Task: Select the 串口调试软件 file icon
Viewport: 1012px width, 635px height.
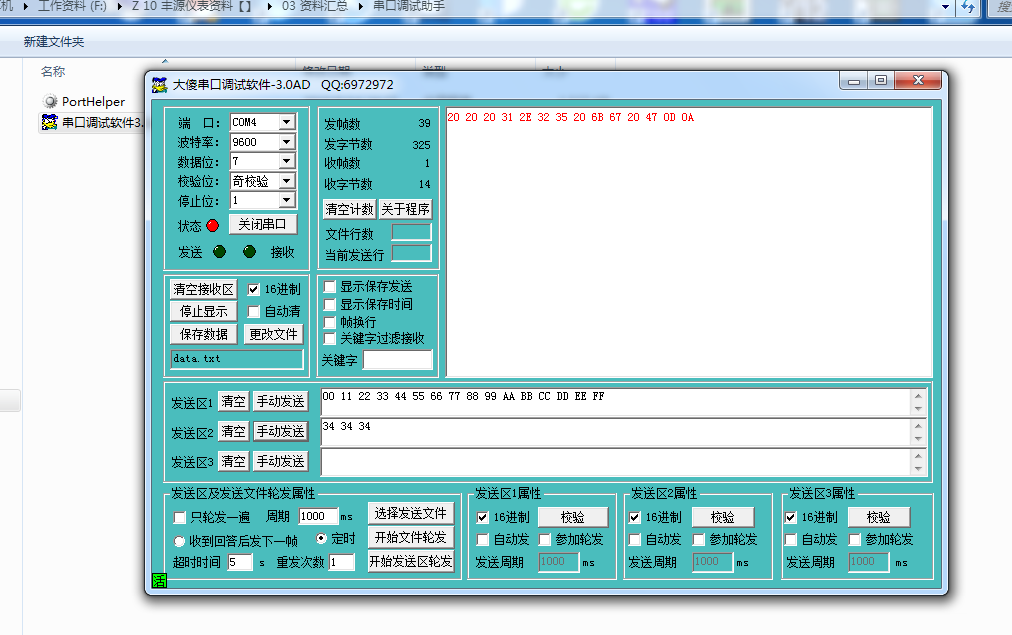Action: point(49,123)
